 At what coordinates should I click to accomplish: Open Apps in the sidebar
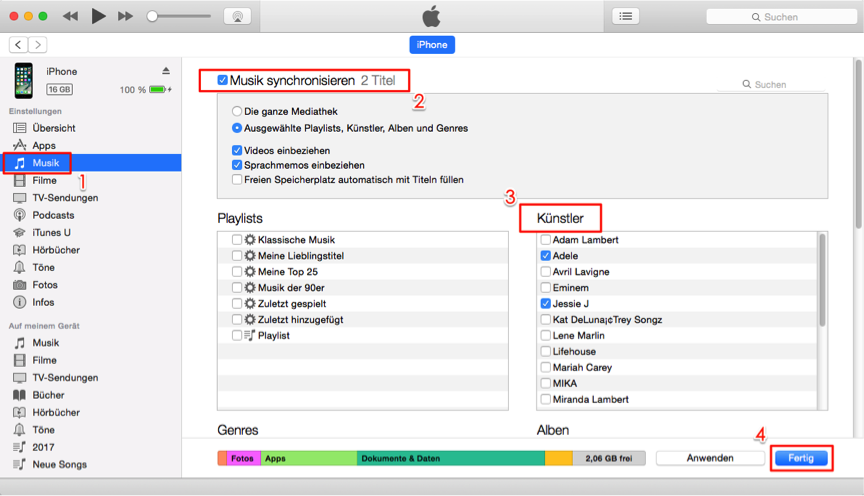click(x=44, y=145)
